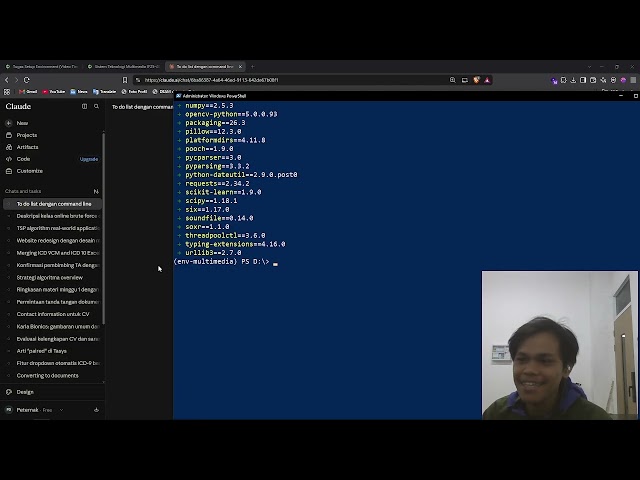Open News bookmark
The width and height of the screenshot is (640, 480).
[x=79, y=92]
